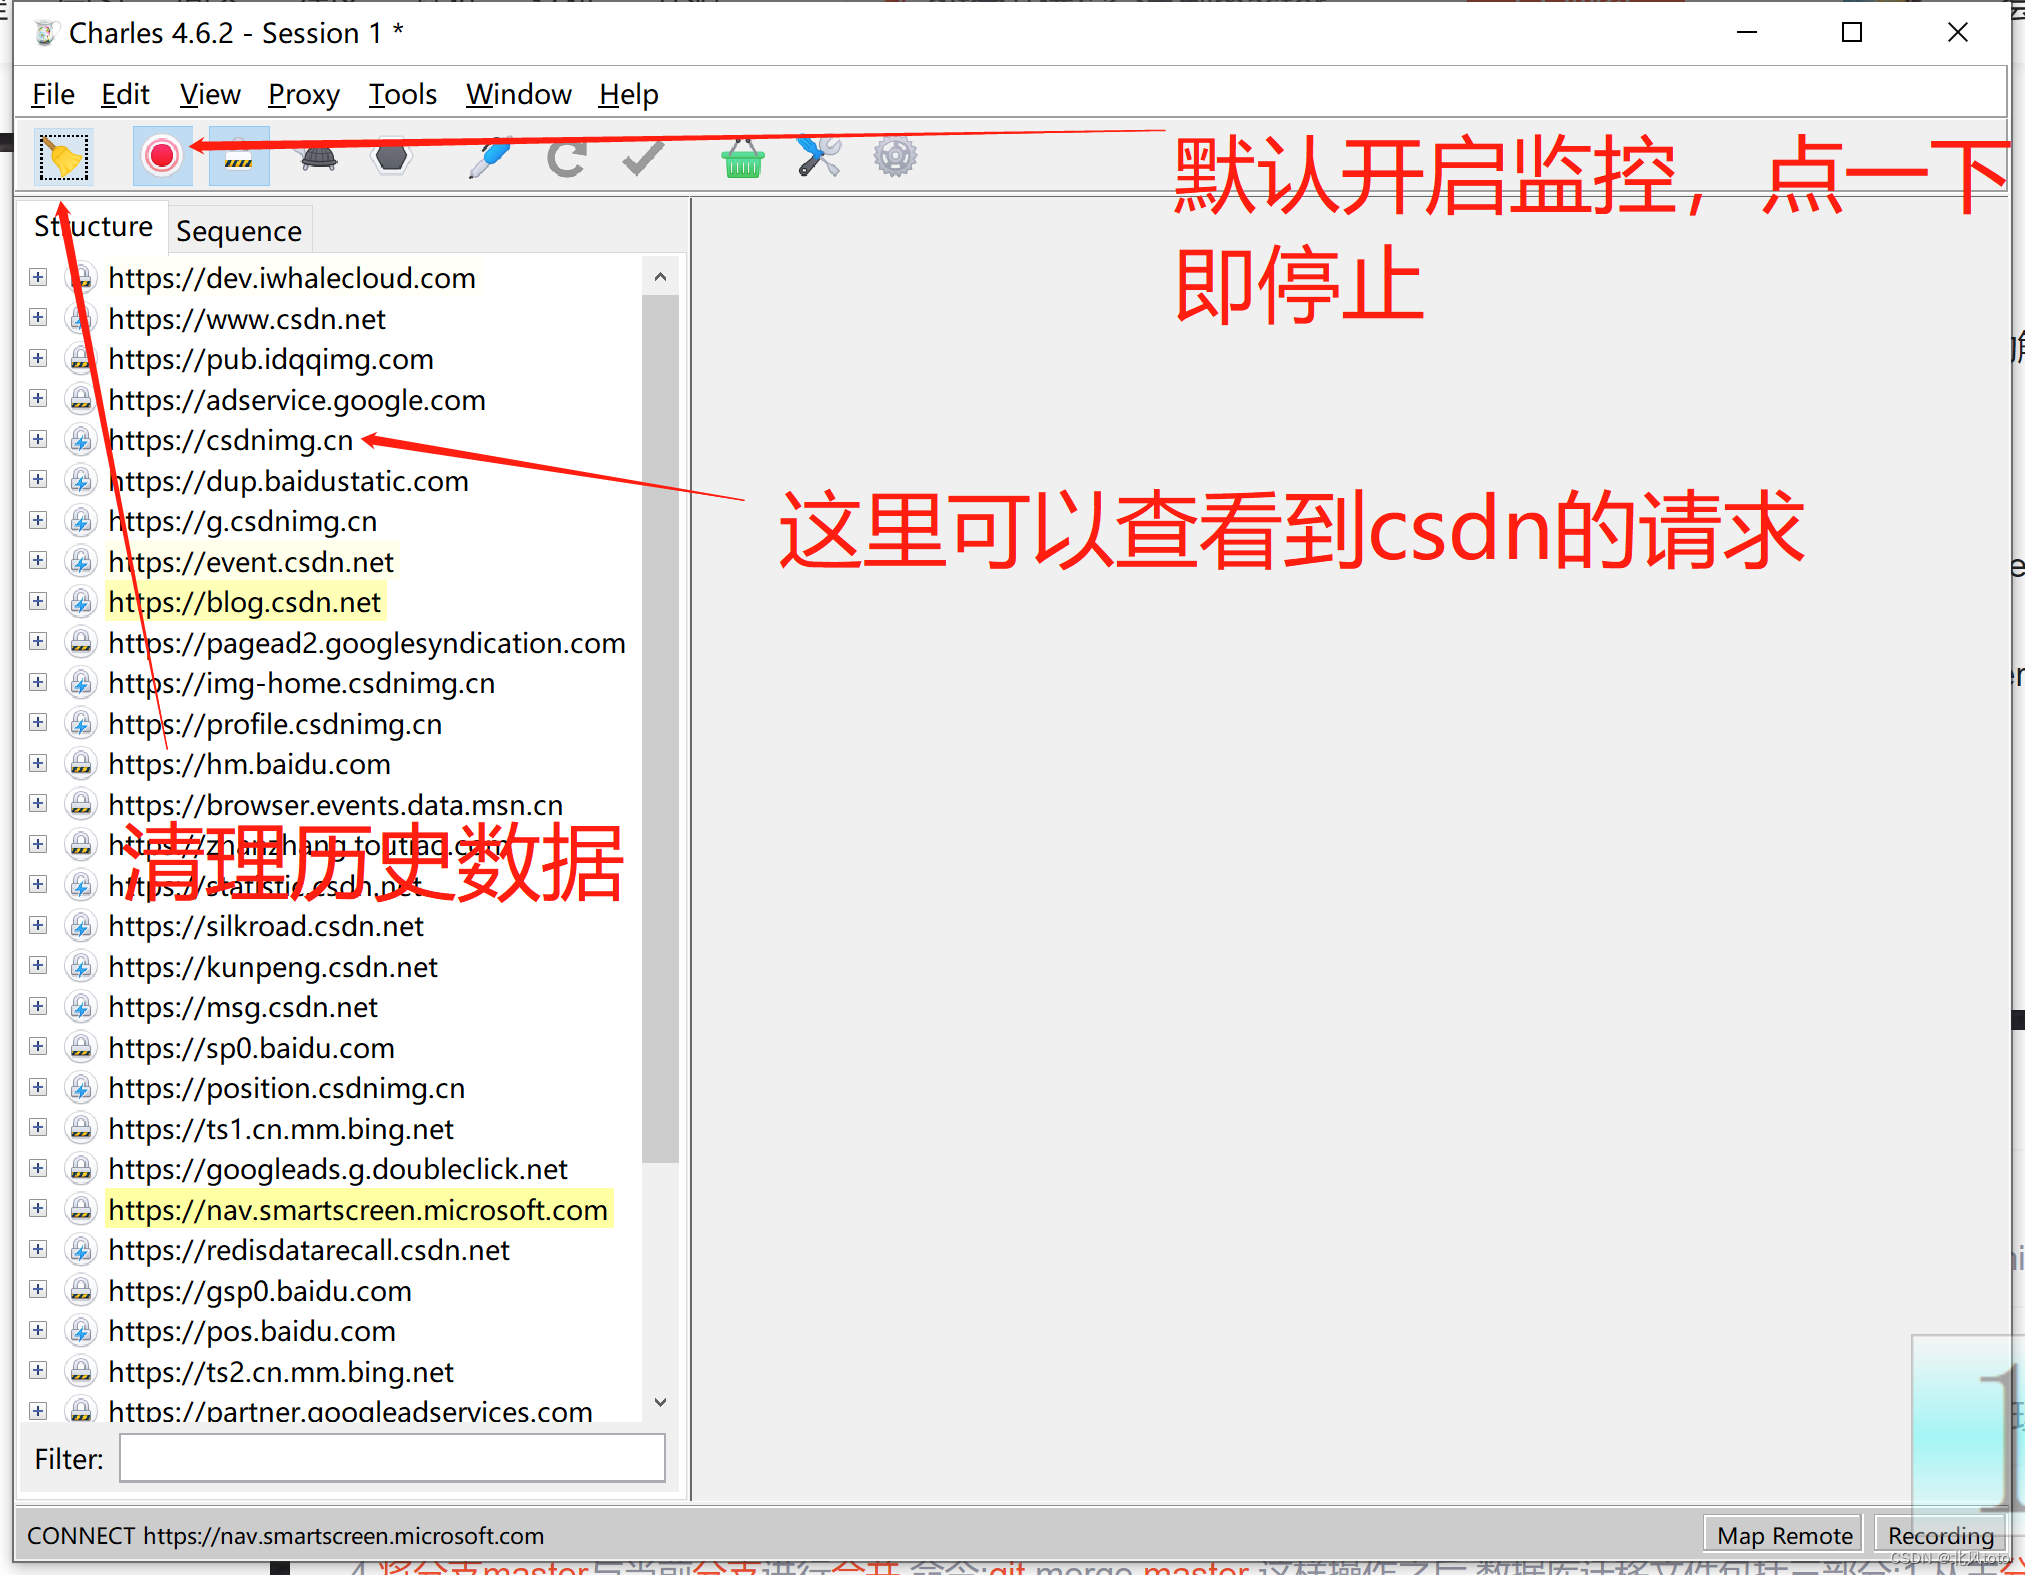Enable breakpoints with the hexagon icon
Screen dimensions: 2025x1575
tap(391, 157)
